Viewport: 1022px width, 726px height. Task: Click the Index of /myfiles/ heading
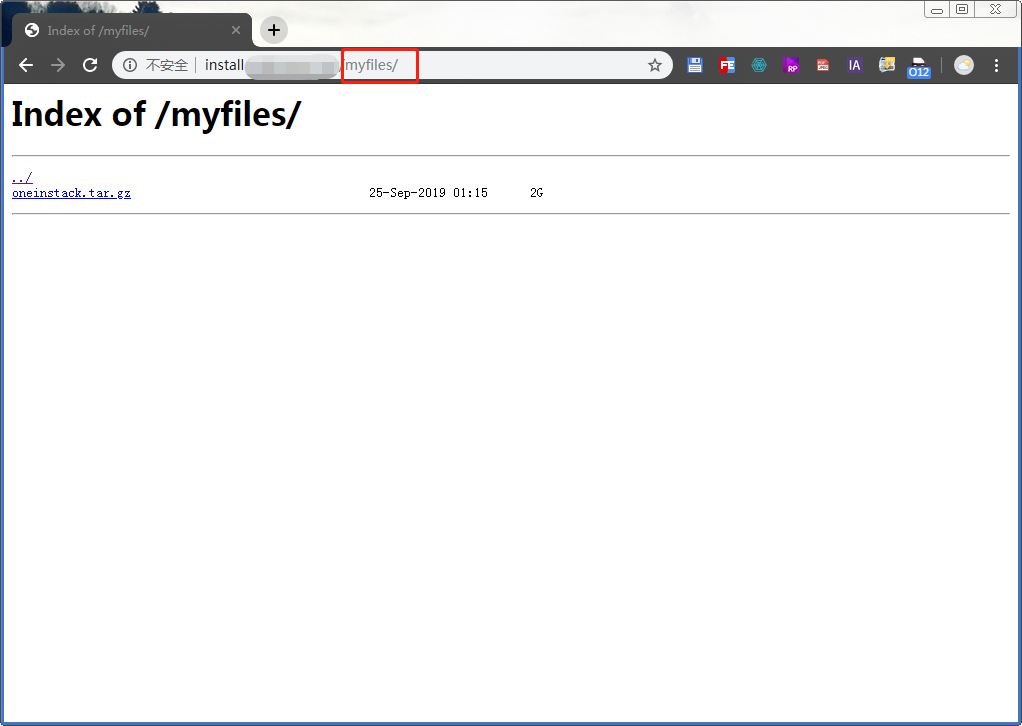[x=156, y=115]
